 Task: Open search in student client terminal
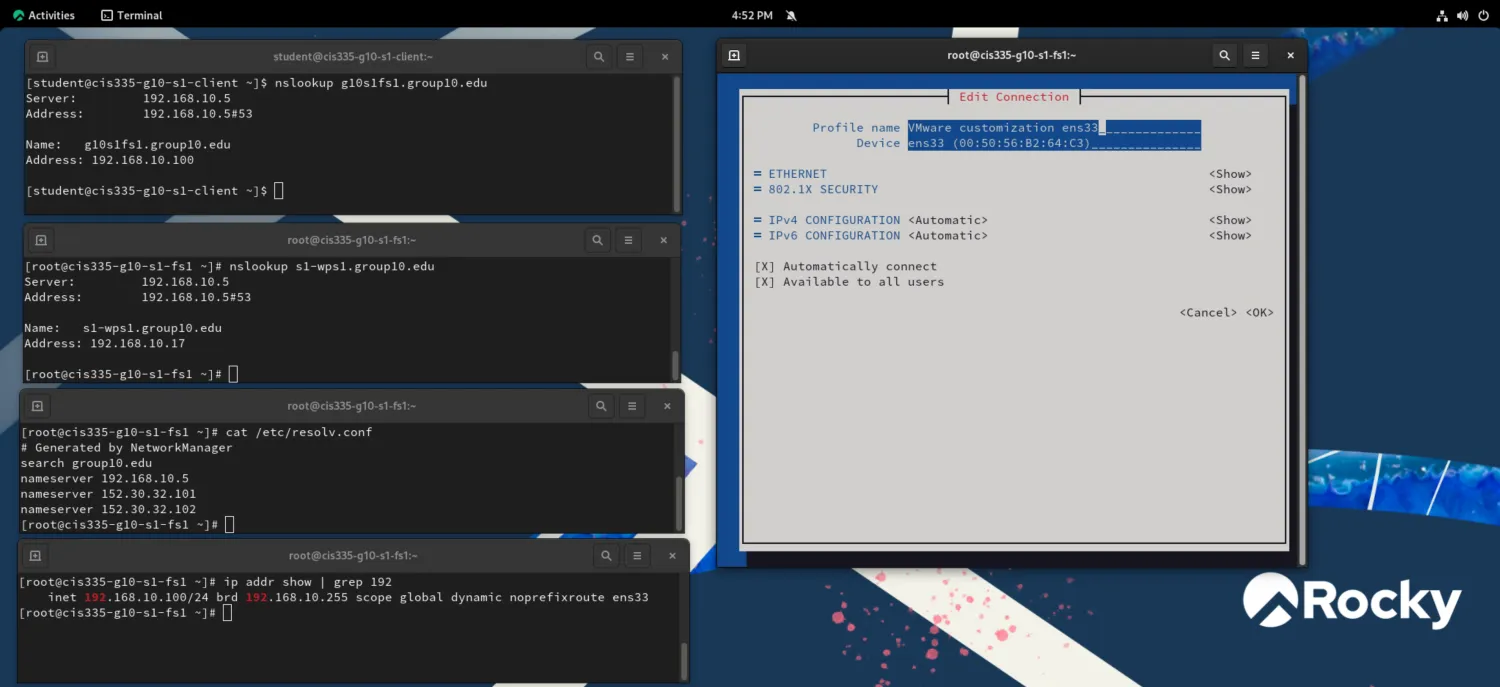coord(599,57)
